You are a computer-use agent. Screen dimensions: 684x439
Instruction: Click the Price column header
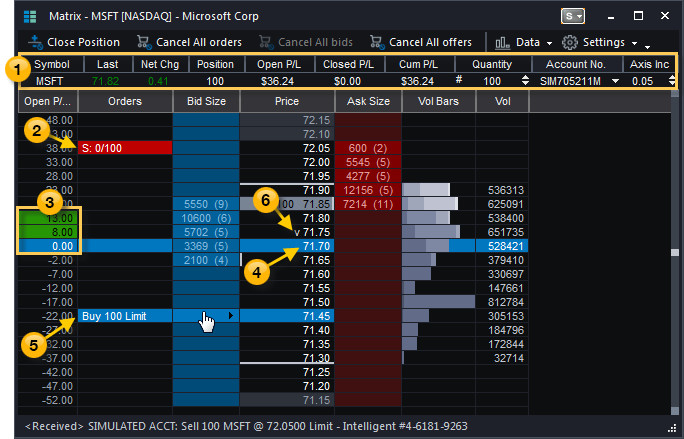[287, 101]
